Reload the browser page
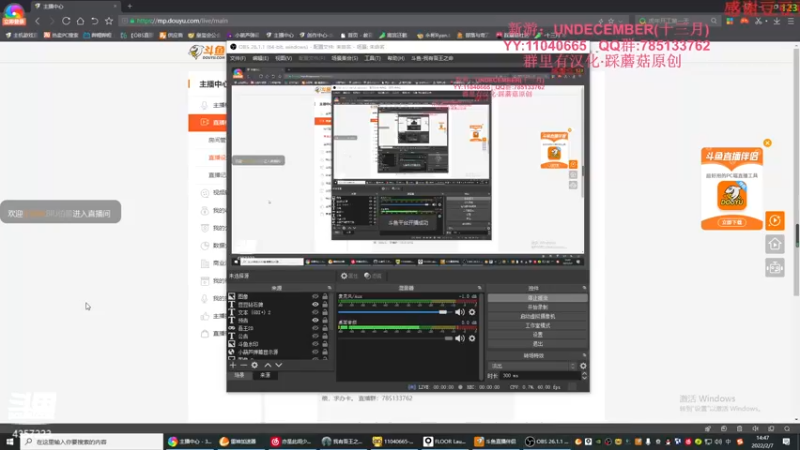The image size is (800, 450). (66, 21)
